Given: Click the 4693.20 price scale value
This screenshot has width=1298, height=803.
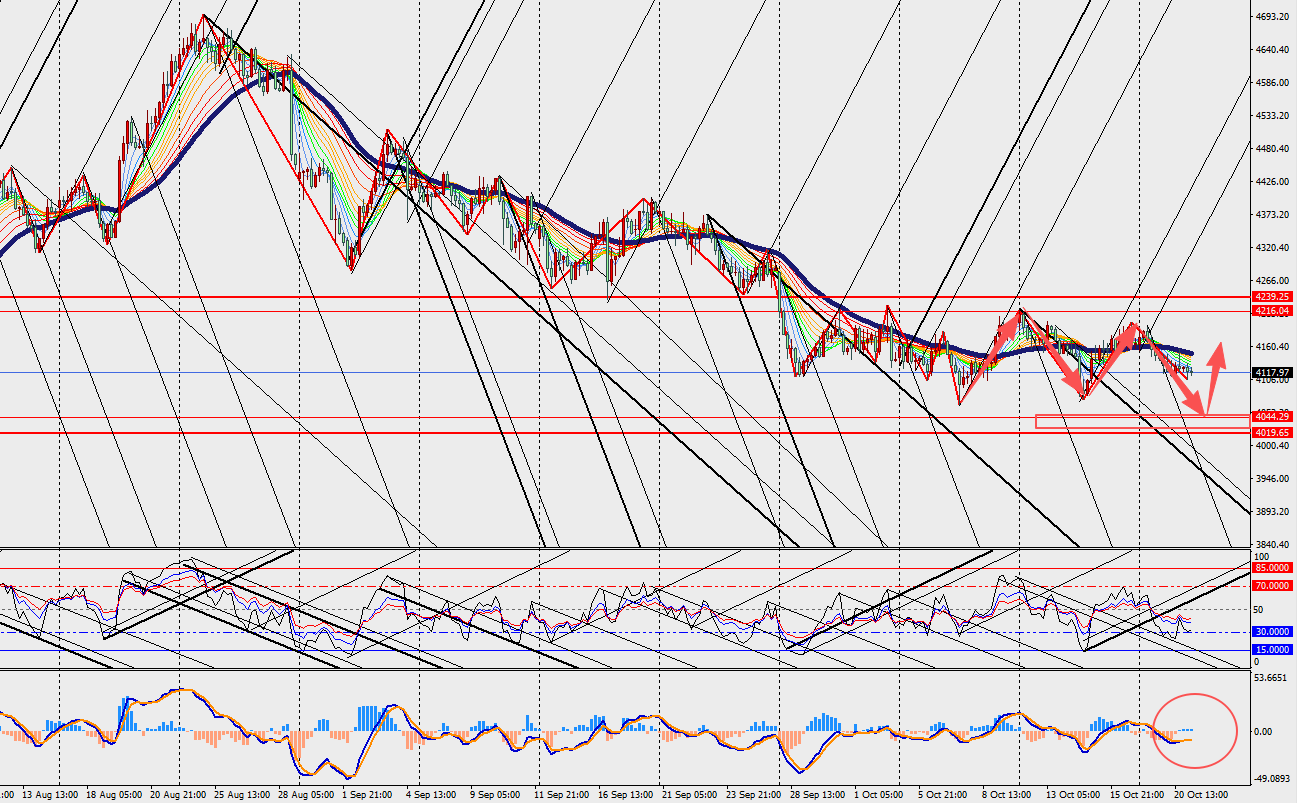Looking at the screenshot, I should (1274, 17).
